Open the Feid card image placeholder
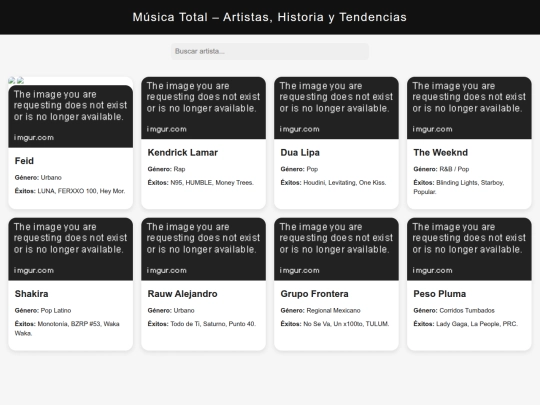540x405 pixels. click(x=71, y=116)
